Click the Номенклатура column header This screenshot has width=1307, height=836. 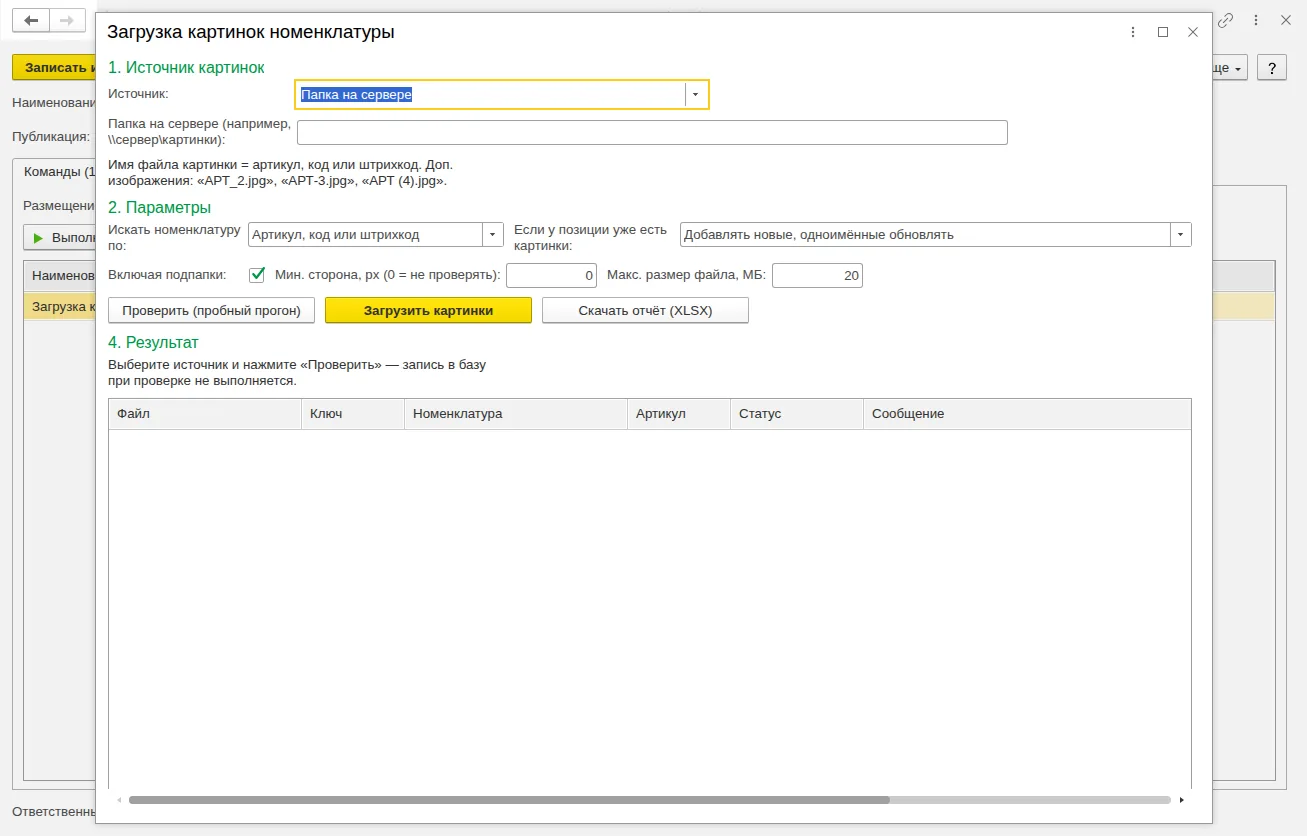pos(516,414)
